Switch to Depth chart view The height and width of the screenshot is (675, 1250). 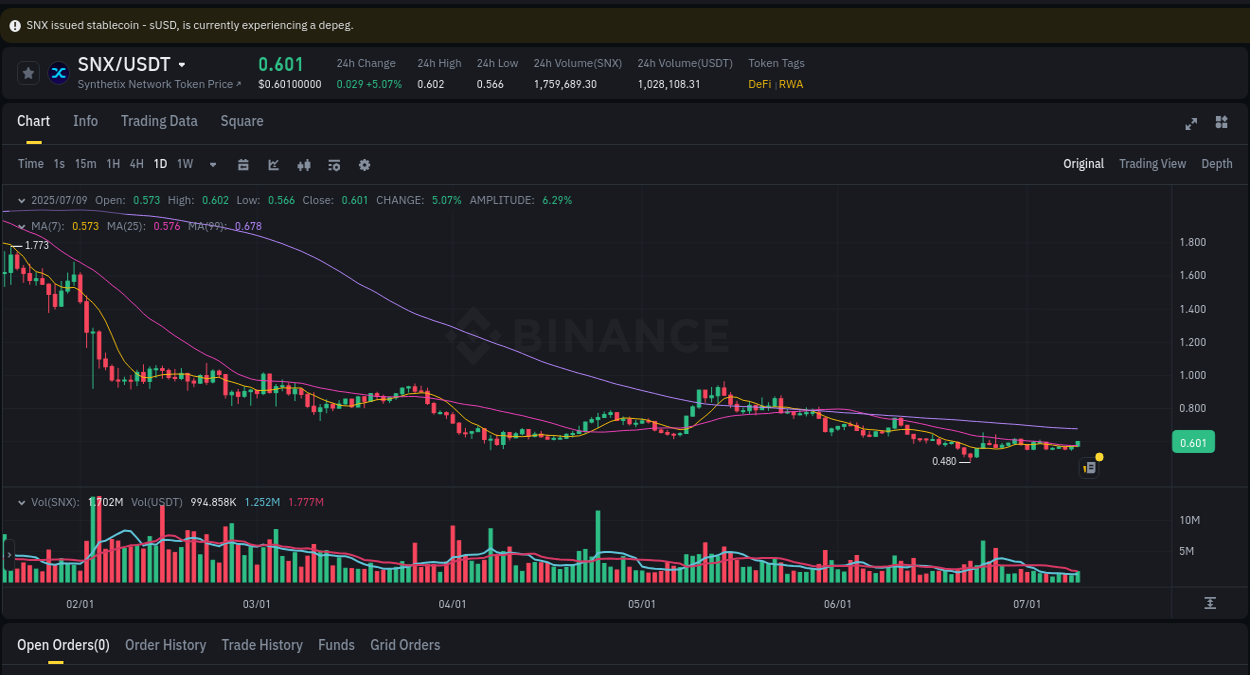tap(1217, 163)
